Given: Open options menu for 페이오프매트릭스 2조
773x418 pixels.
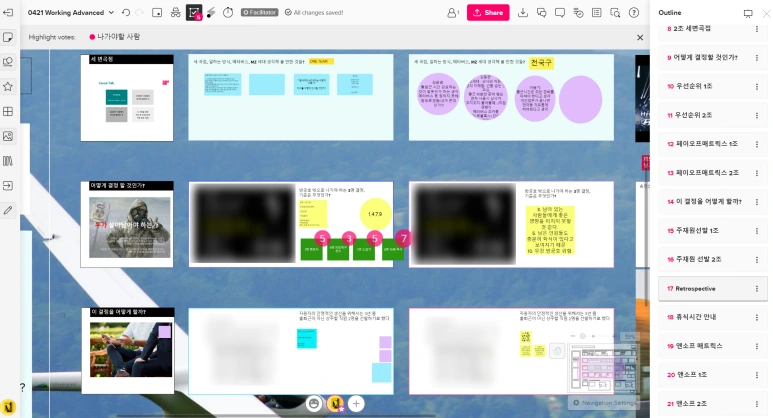Looking at the screenshot, I should 757,173.
